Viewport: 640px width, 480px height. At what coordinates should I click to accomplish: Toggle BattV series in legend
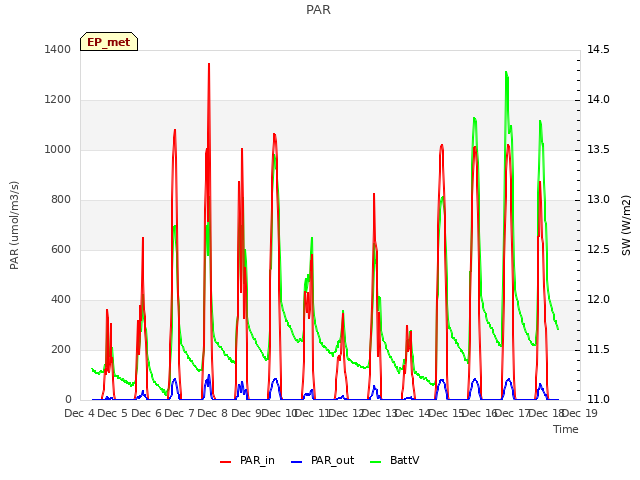click(x=404, y=460)
